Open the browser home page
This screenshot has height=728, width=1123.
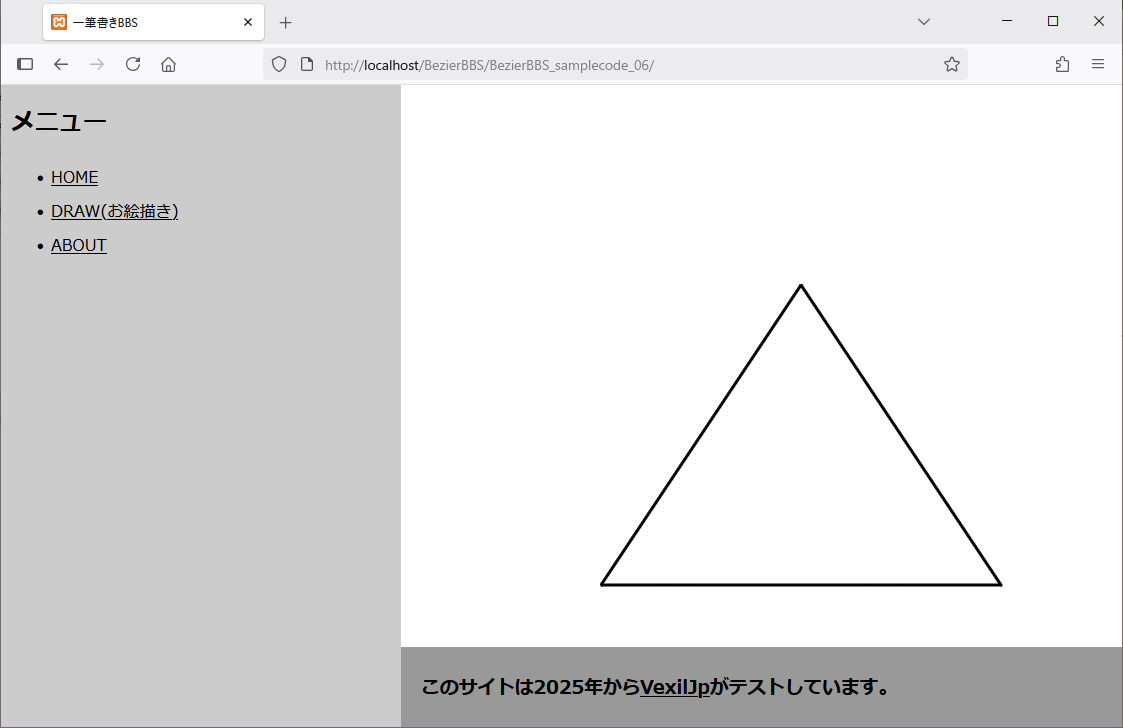tap(168, 64)
